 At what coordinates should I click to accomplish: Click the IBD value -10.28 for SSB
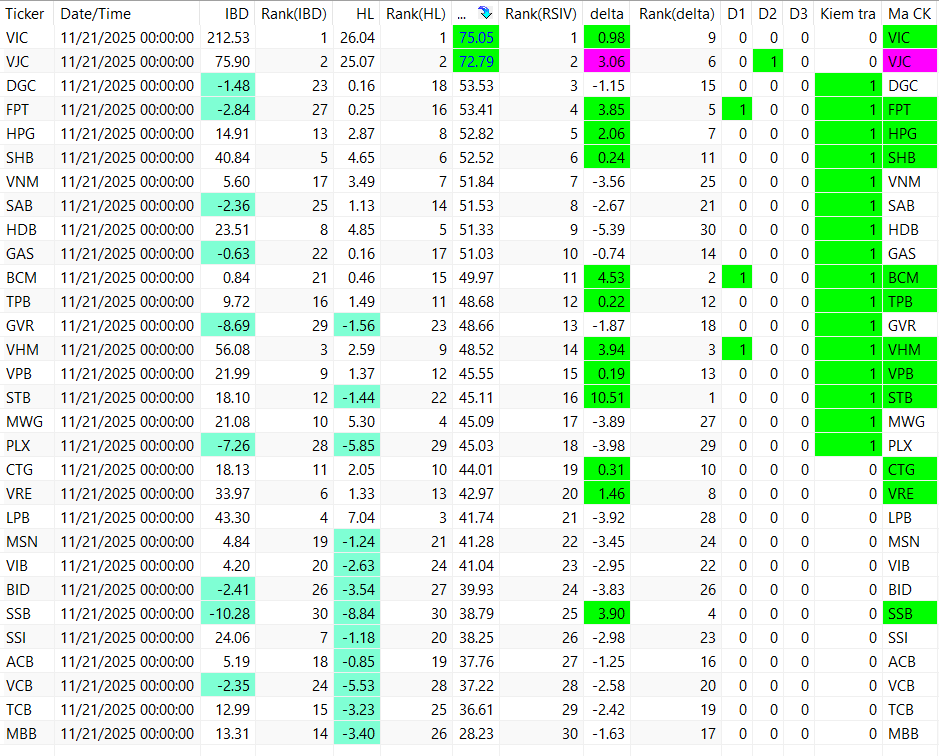228,613
